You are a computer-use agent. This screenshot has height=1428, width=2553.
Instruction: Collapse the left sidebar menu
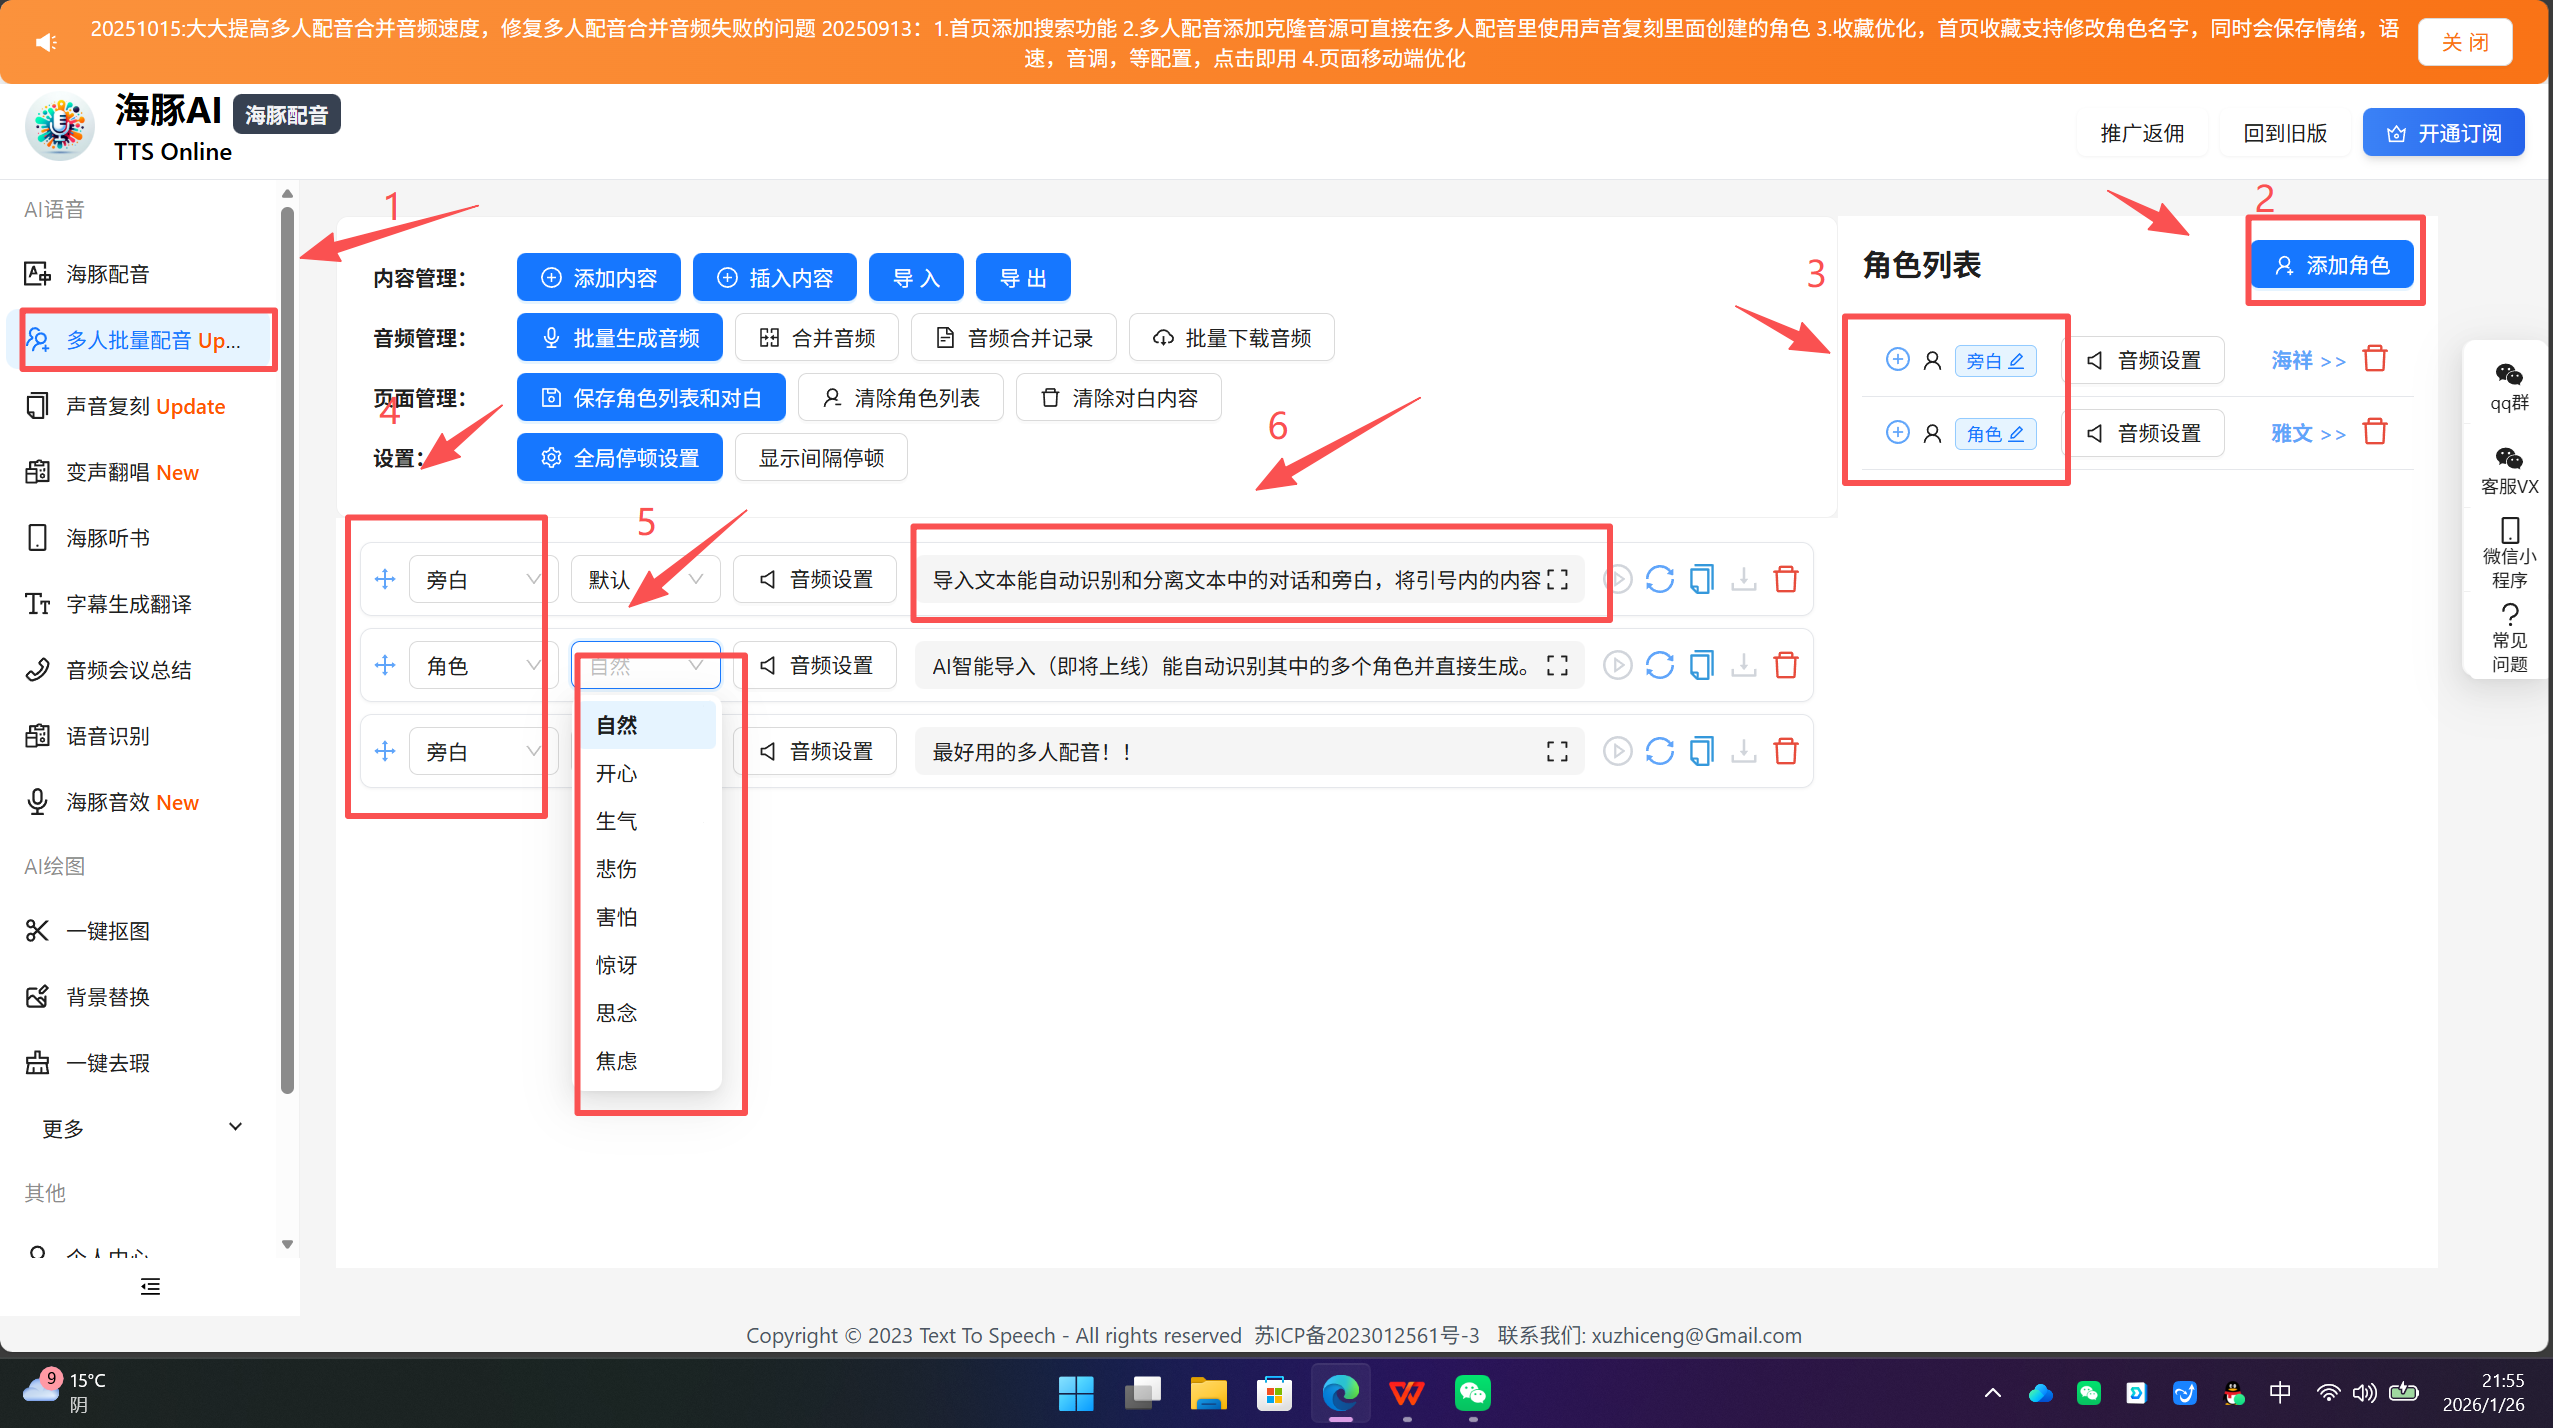150,1286
